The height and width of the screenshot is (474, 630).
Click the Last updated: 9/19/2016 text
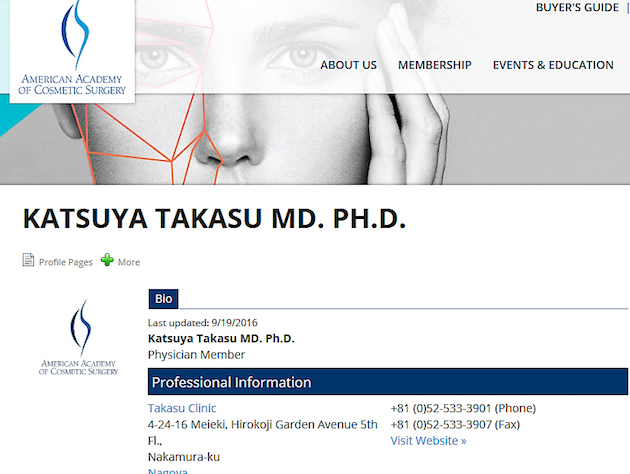202,323
